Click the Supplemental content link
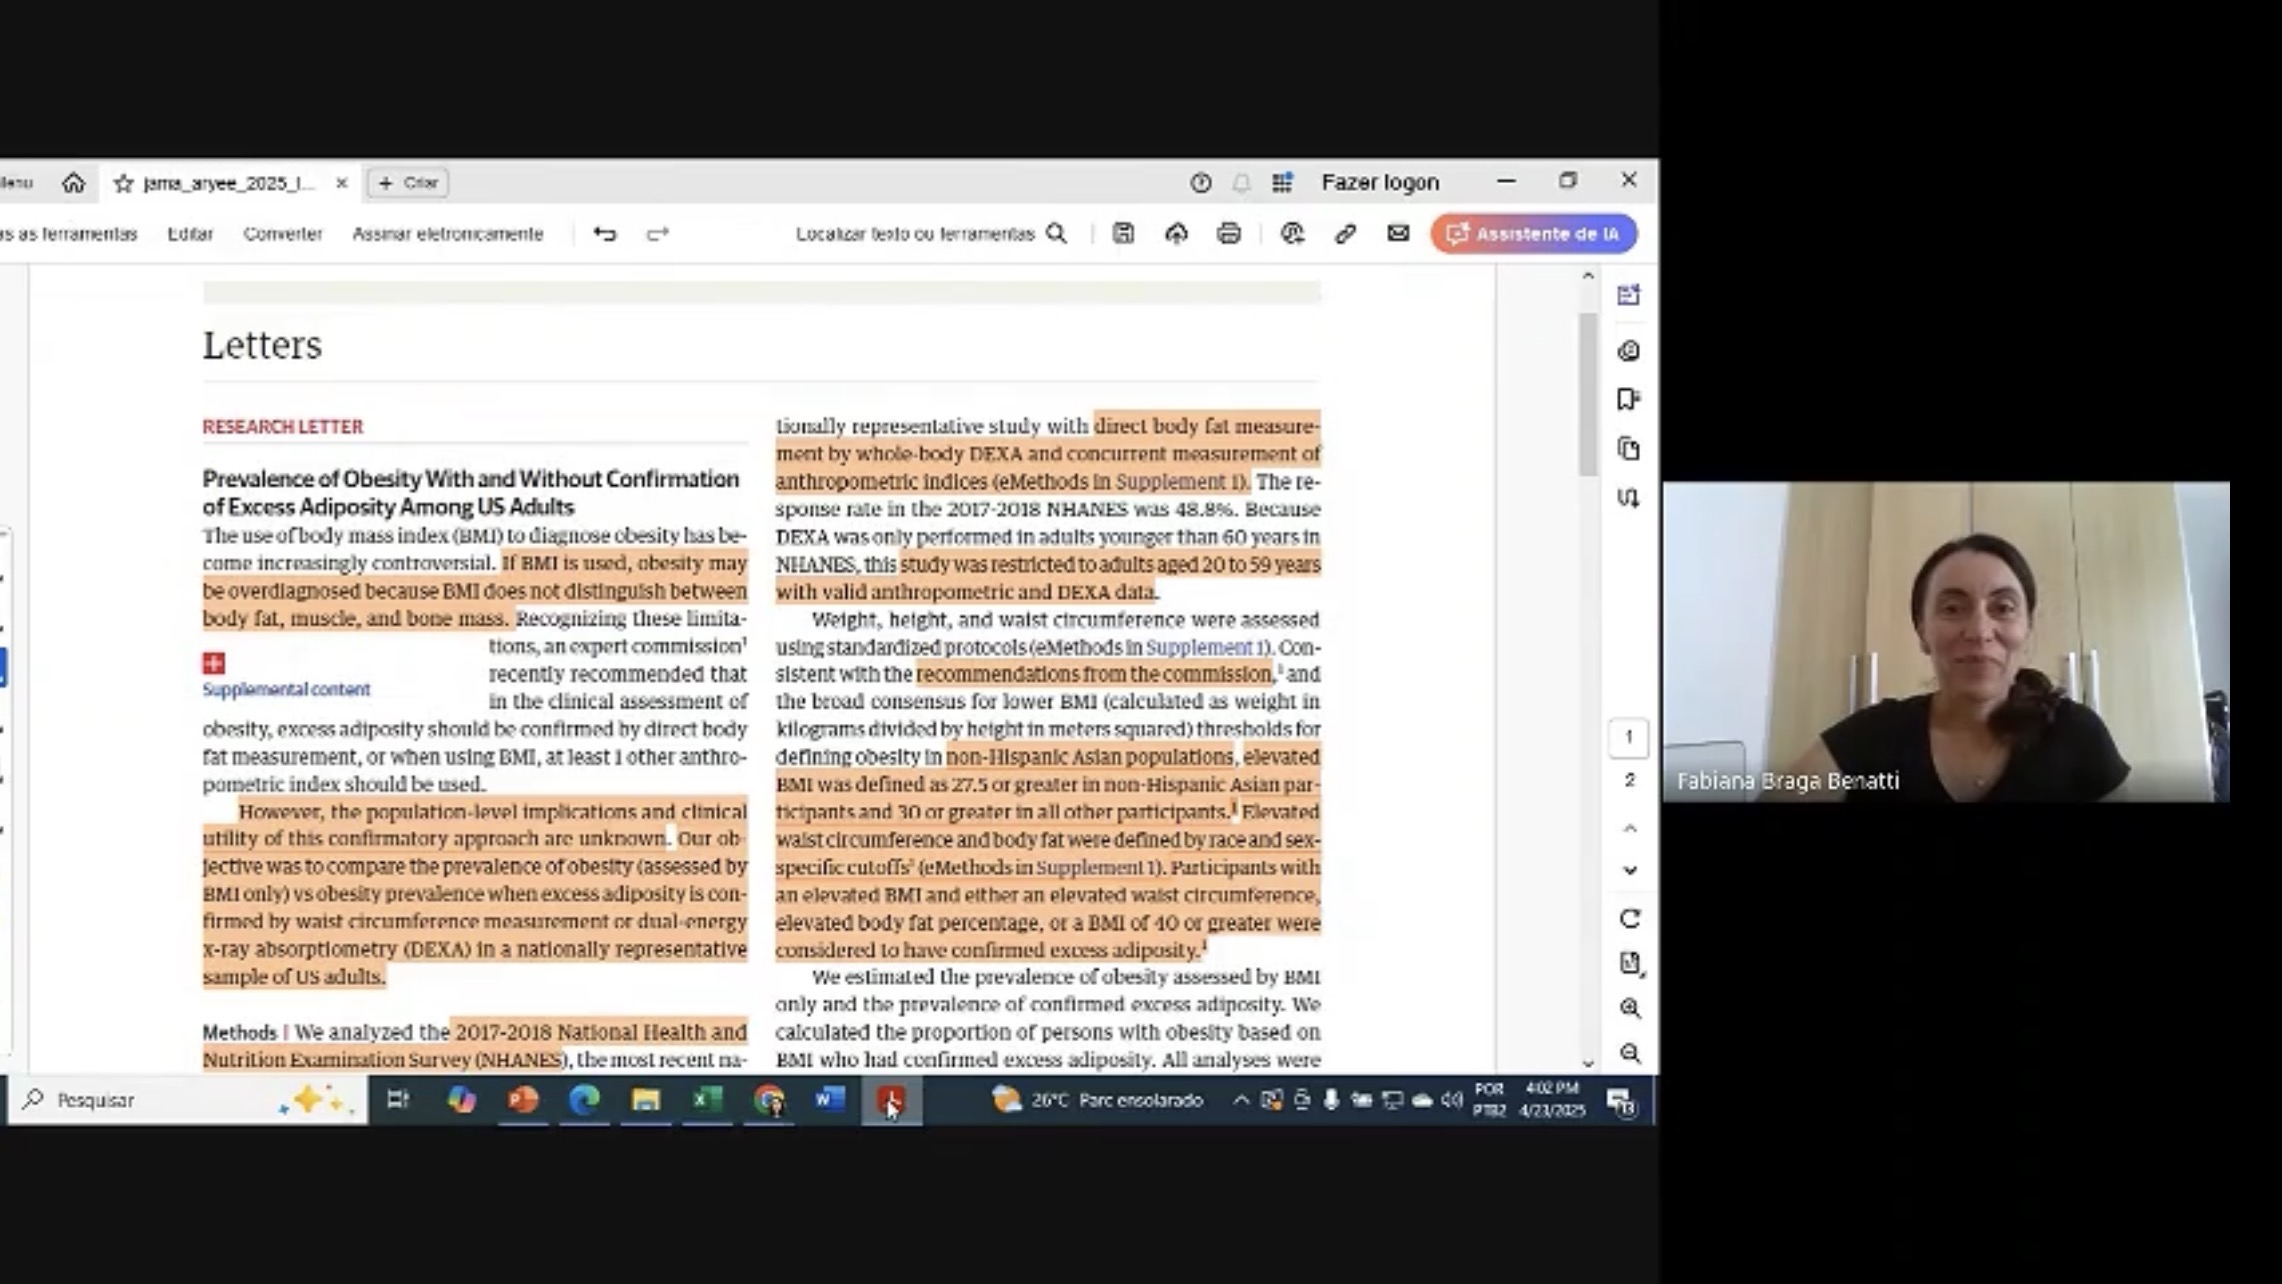Image resolution: width=2282 pixels, height=1284 pixels. (x=286, y=689)
